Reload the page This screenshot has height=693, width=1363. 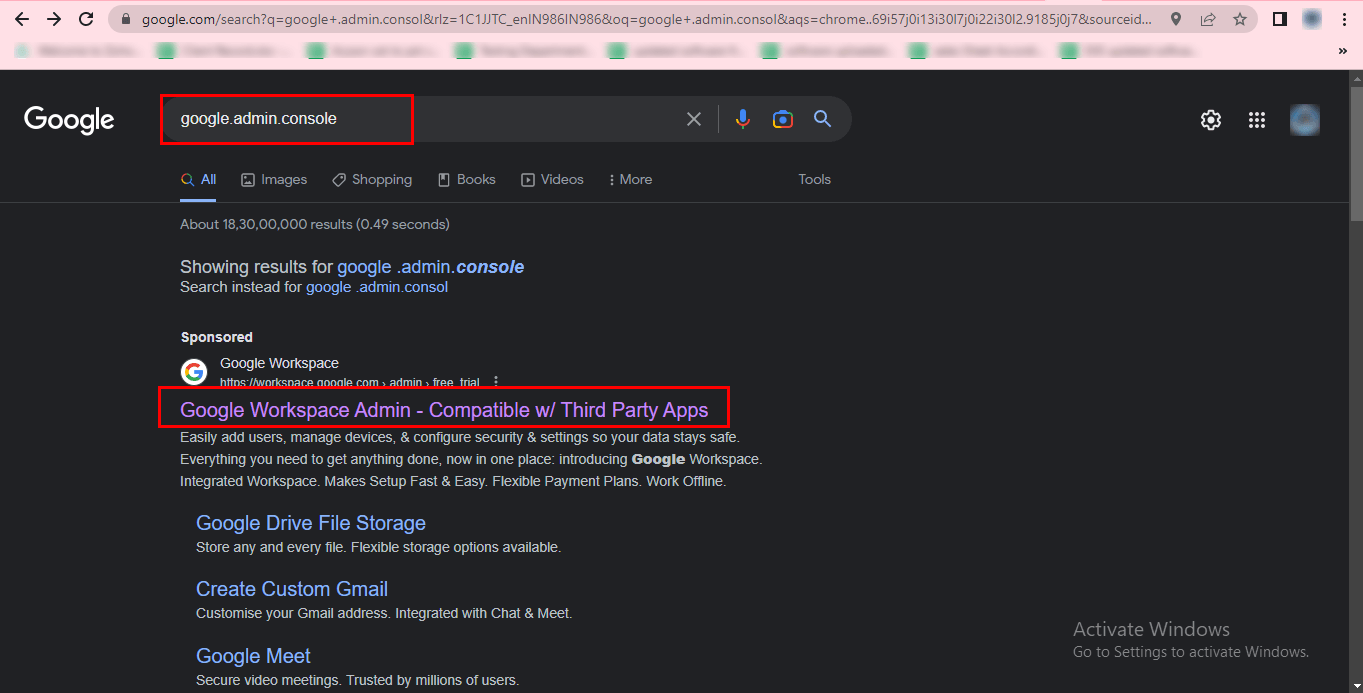tap(86, 19)
